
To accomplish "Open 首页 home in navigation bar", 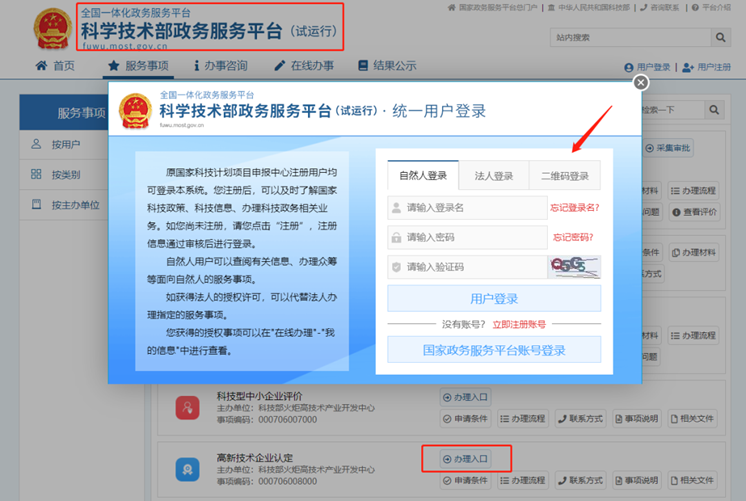I will (55, 66).
